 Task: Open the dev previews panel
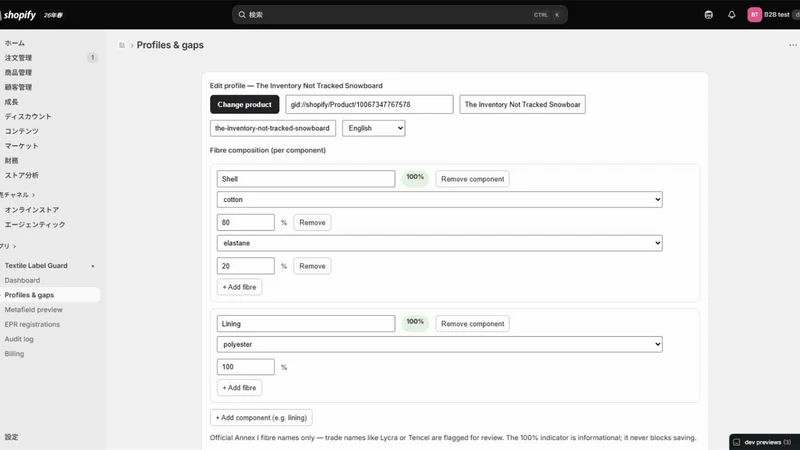[764, 442]
